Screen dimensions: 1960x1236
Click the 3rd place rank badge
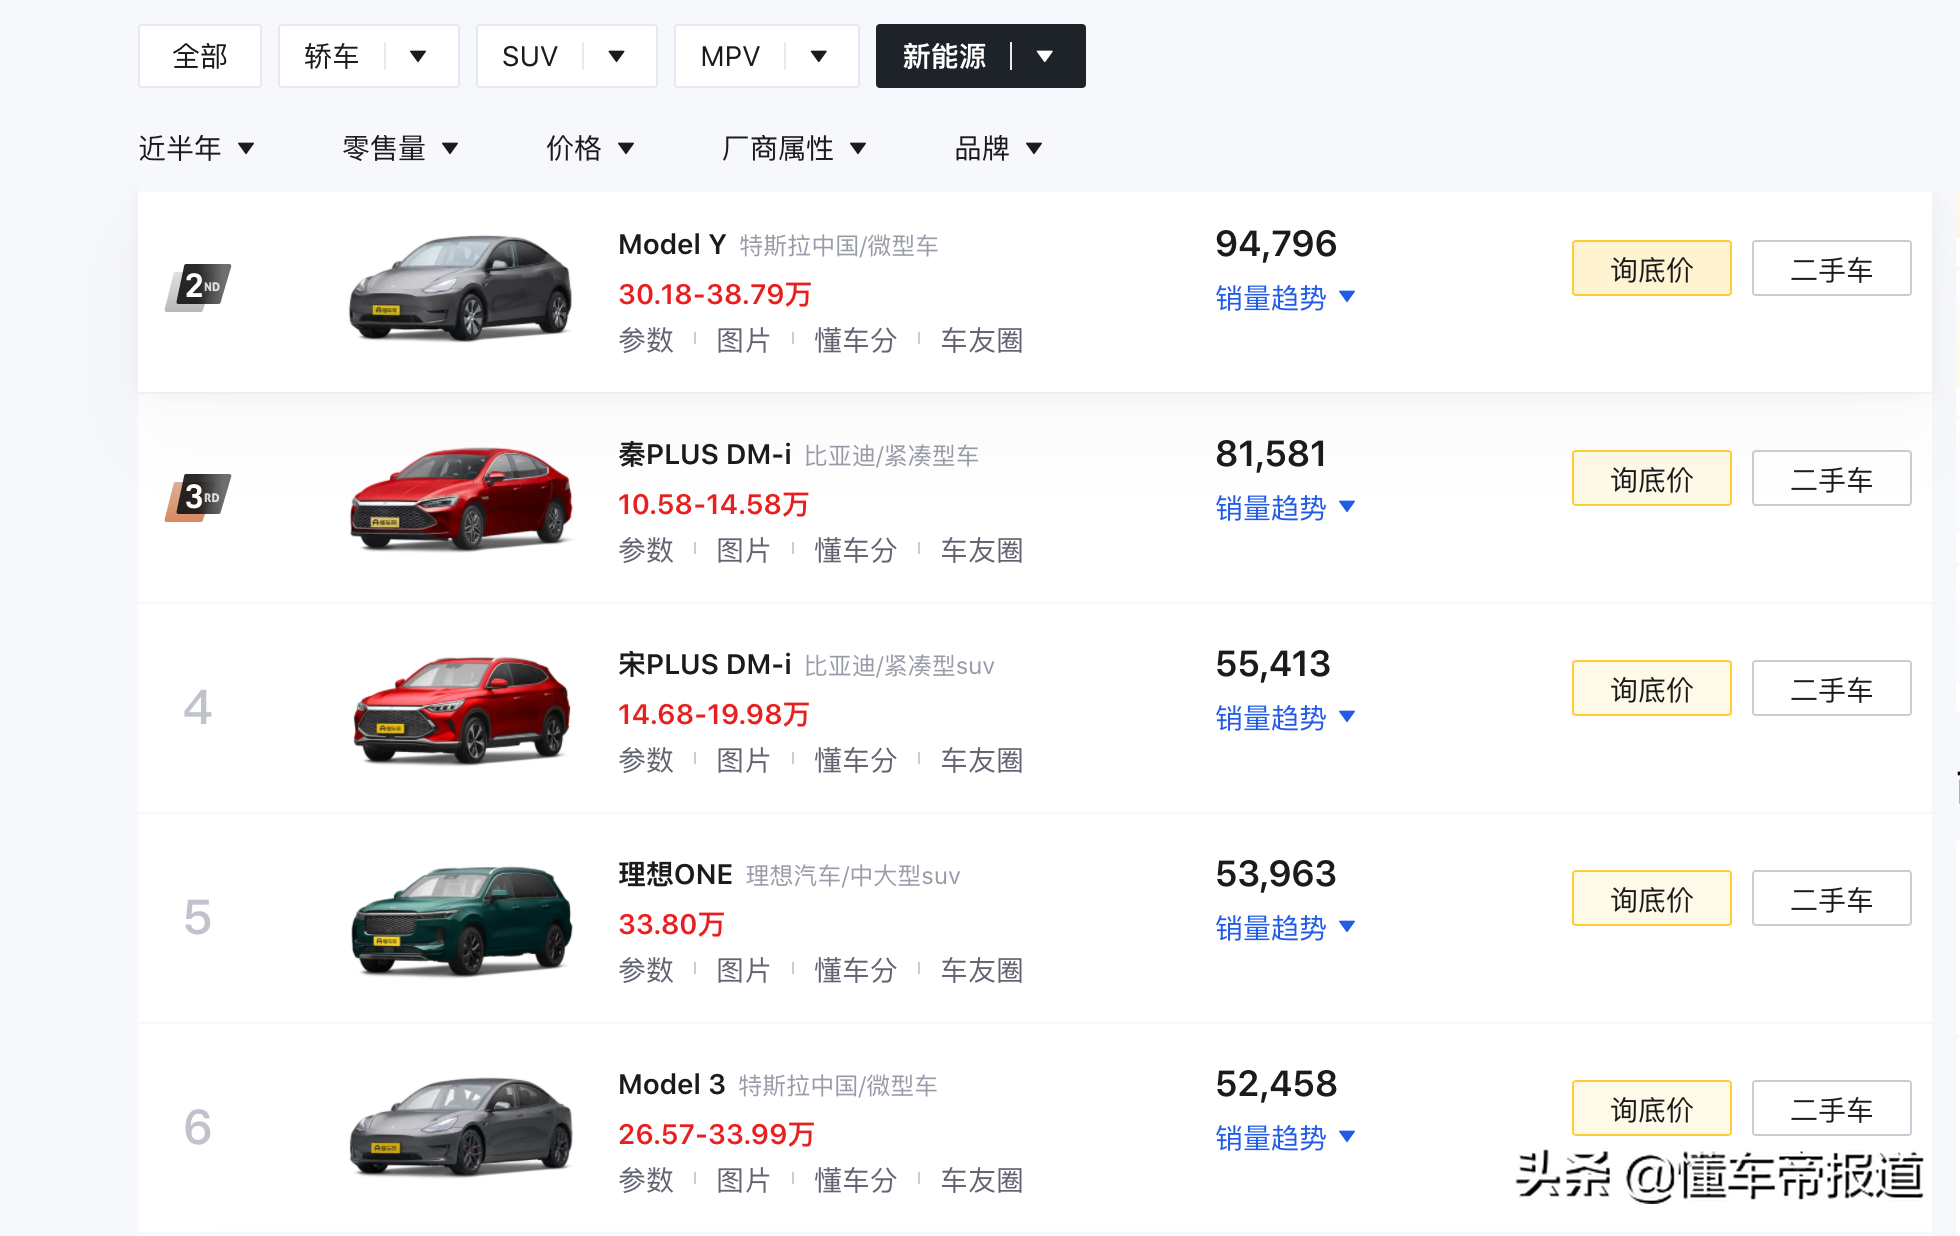[x=198, y=498]
